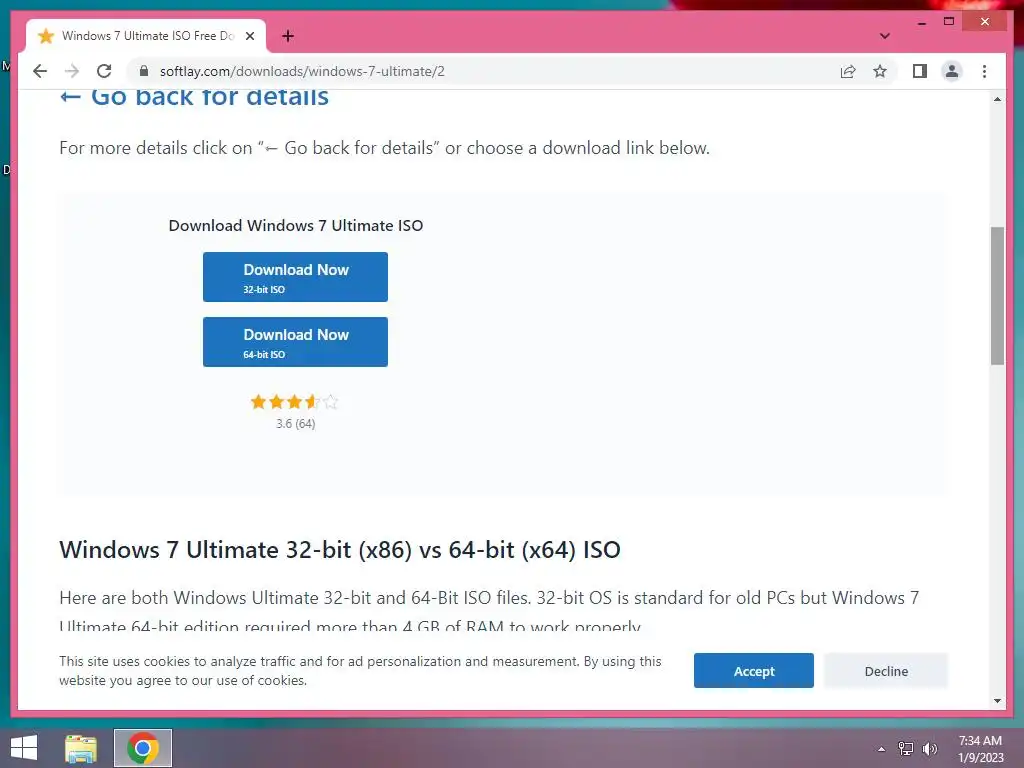Screen dimensions: 1024x768
Task: Click the volume speaker tray icon
Action: tap(930, 749)
